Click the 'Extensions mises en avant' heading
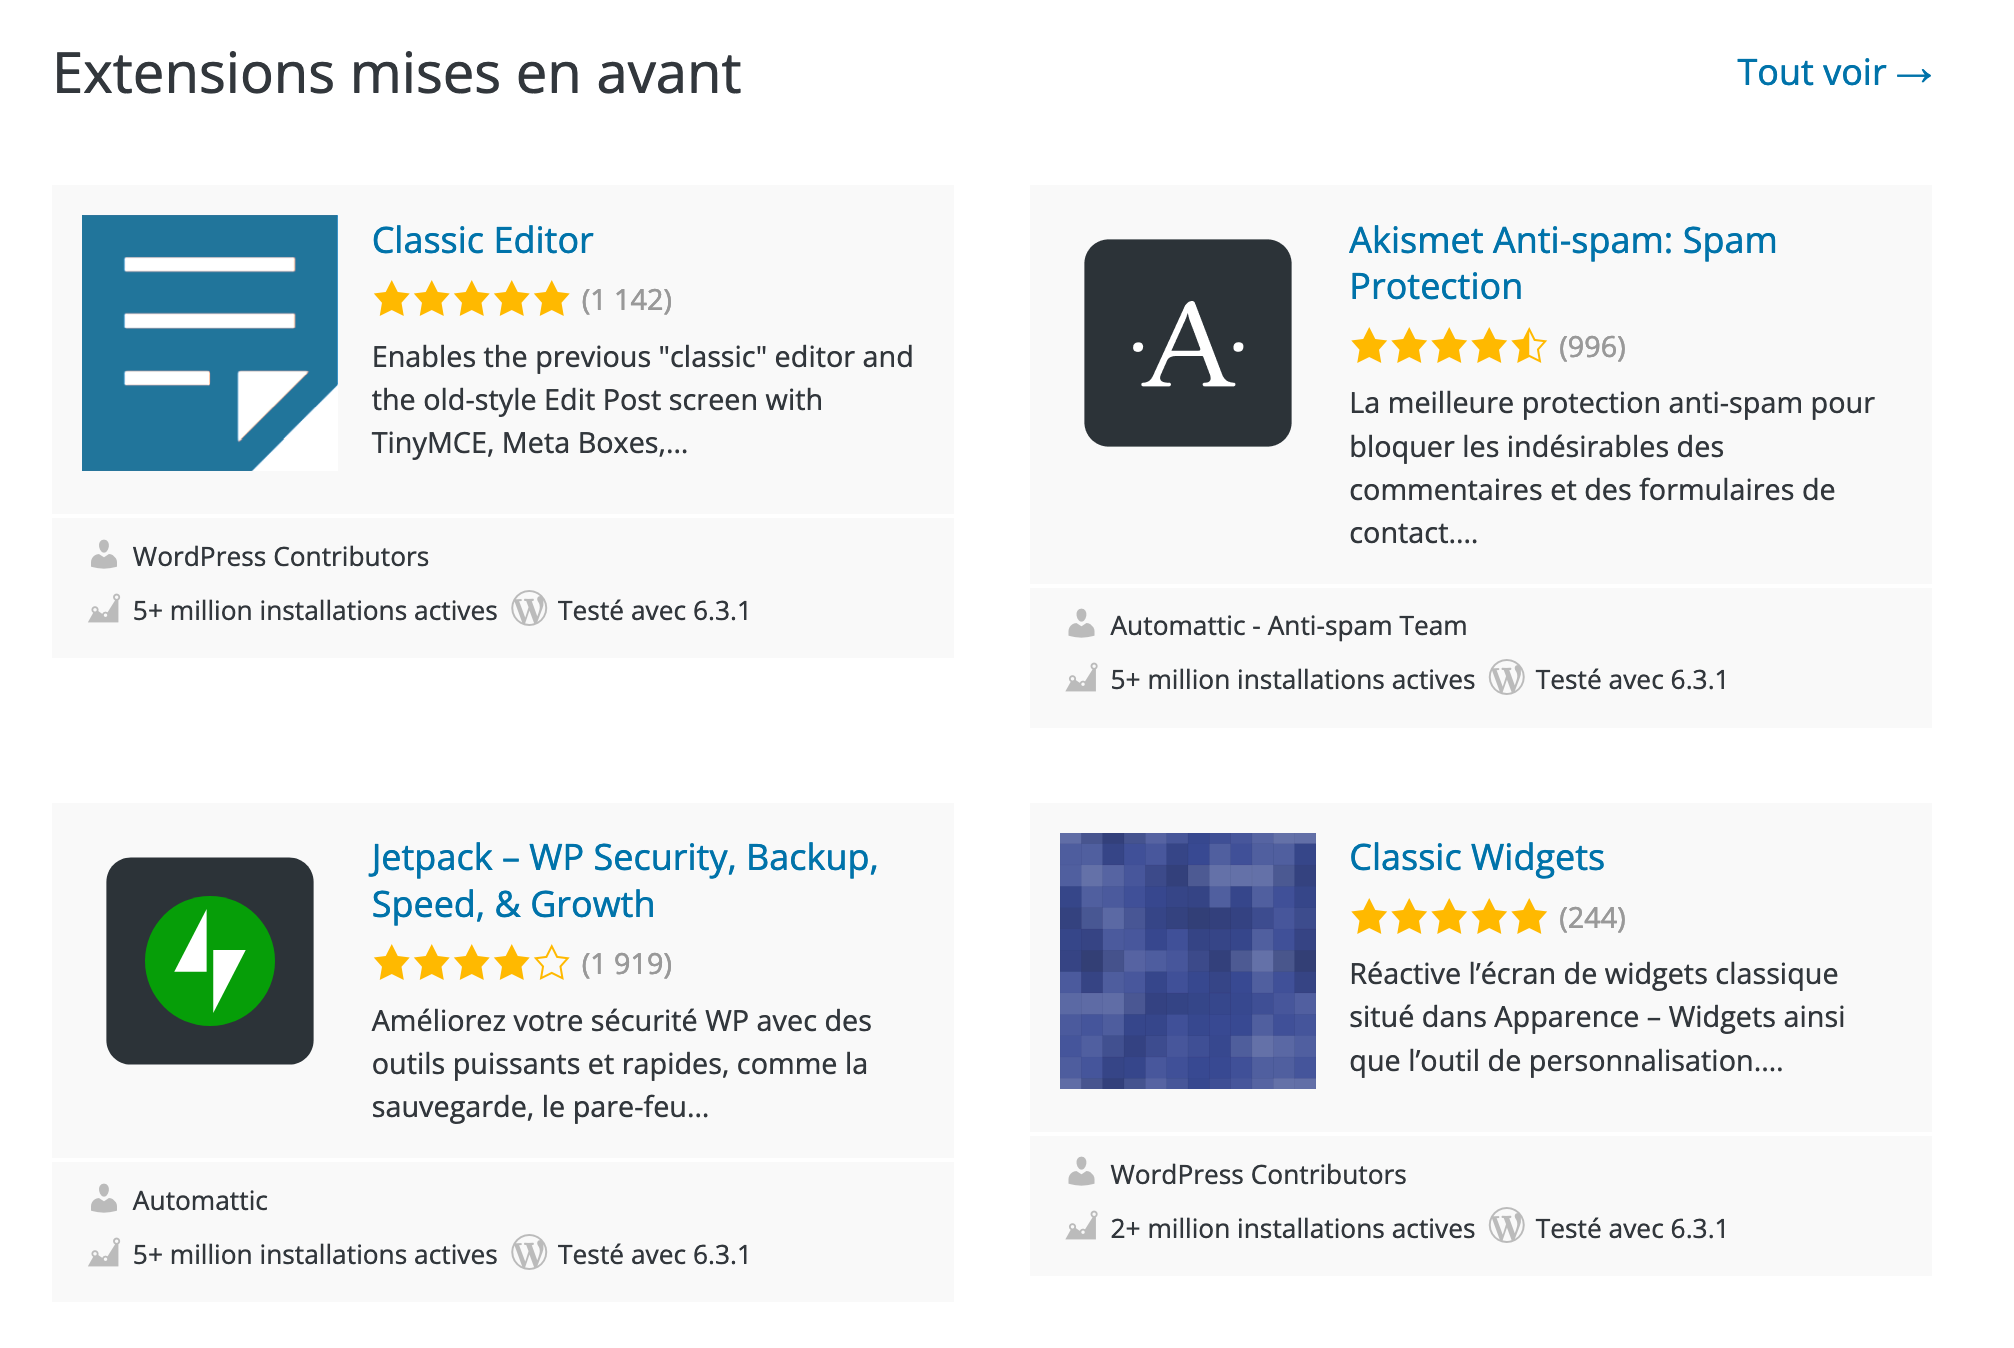 (x=397, y=73)
